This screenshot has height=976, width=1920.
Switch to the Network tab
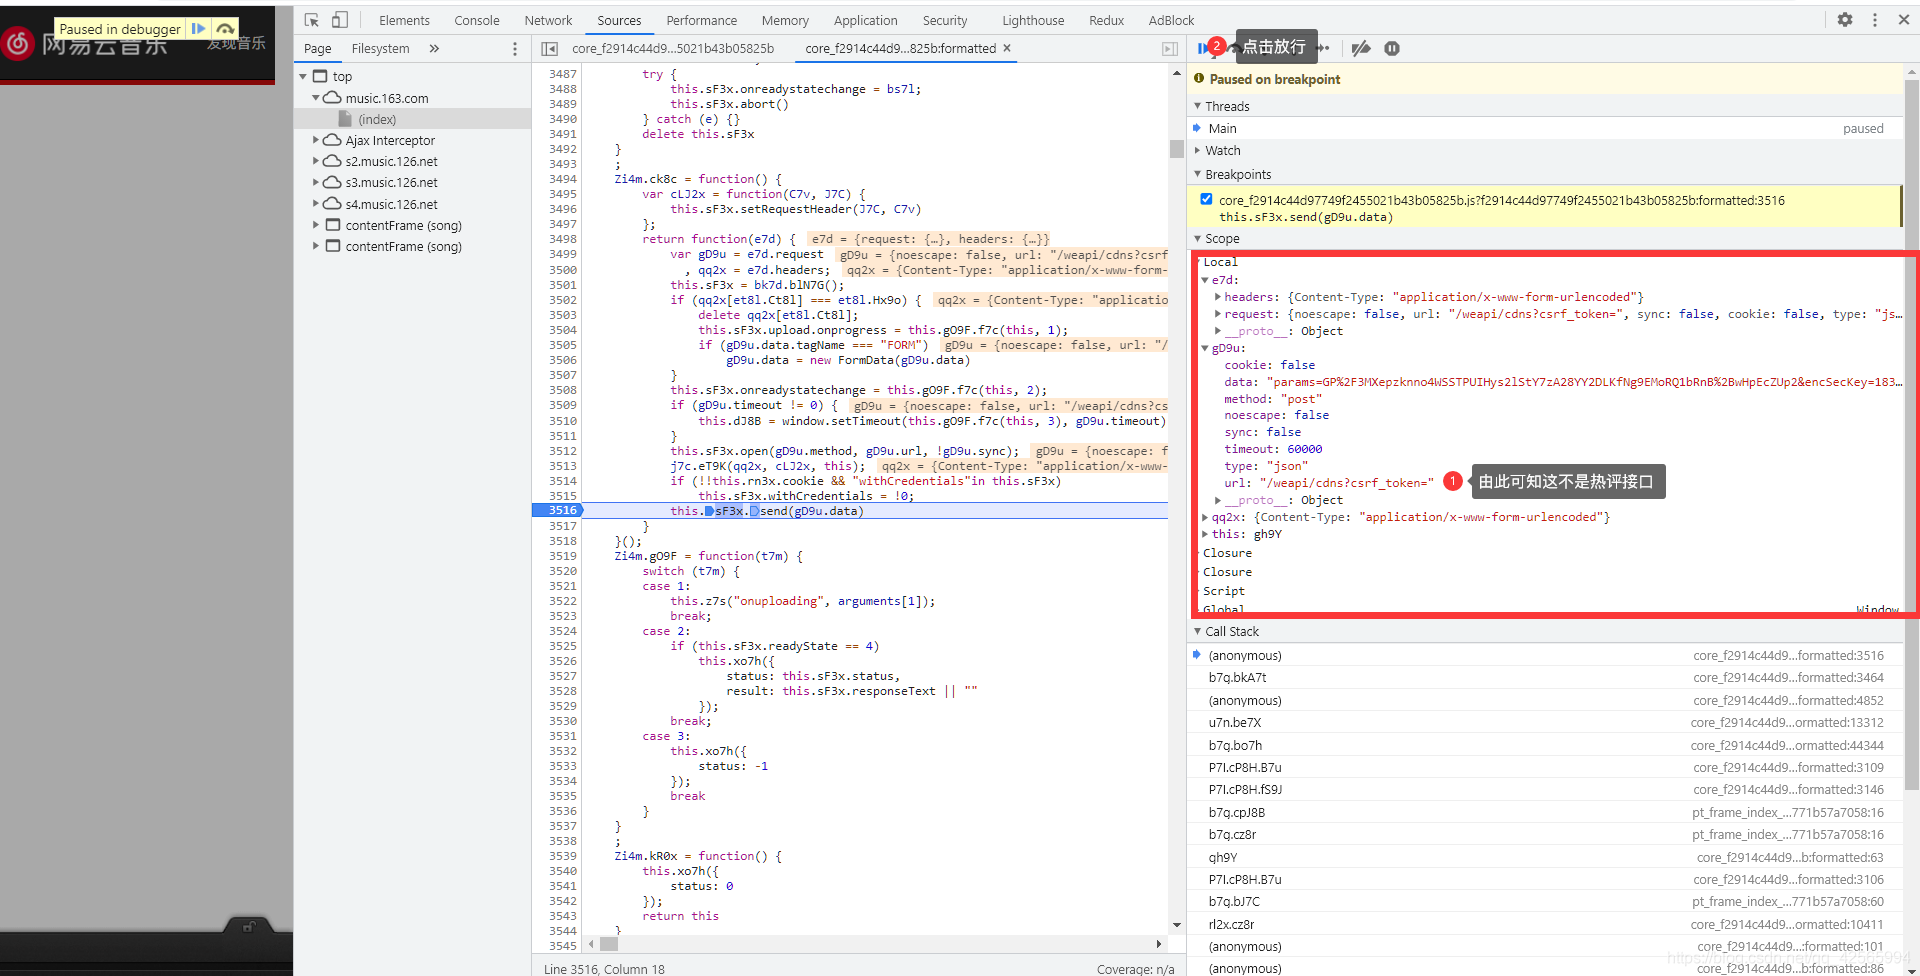pyautogui.click(x=548, y=20)
